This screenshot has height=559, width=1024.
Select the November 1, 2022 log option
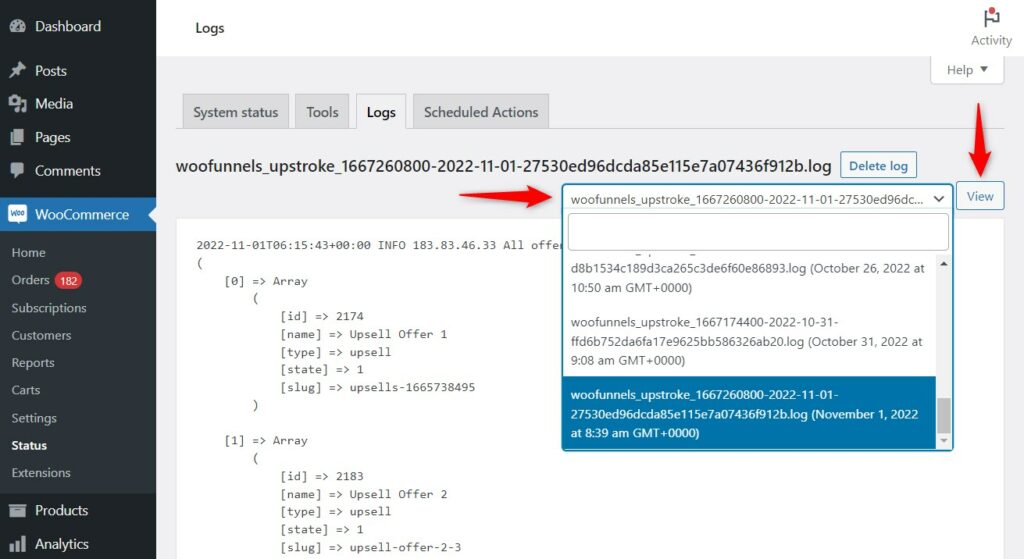click(x=749, y=413)
